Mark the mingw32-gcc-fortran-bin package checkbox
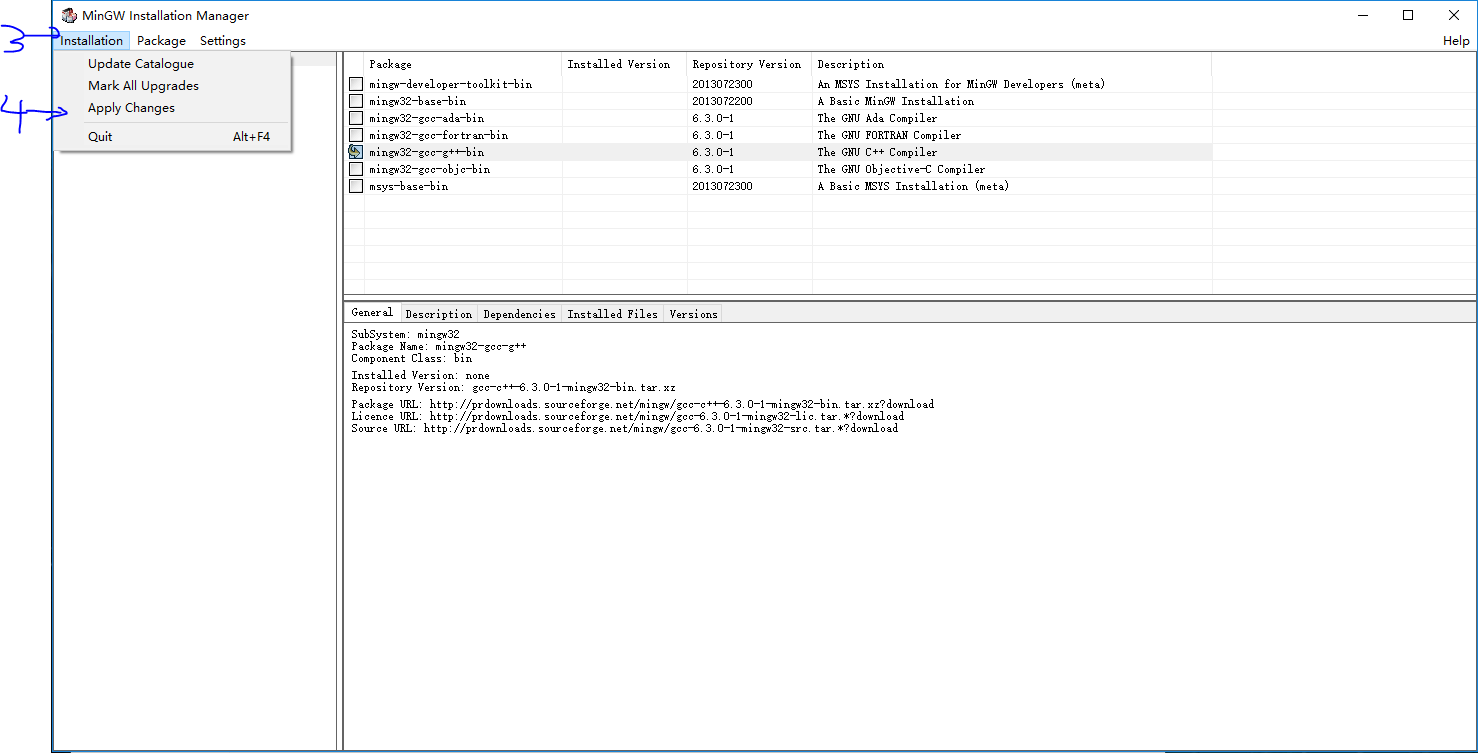1478x753 pixels. [x=356, y=135]
